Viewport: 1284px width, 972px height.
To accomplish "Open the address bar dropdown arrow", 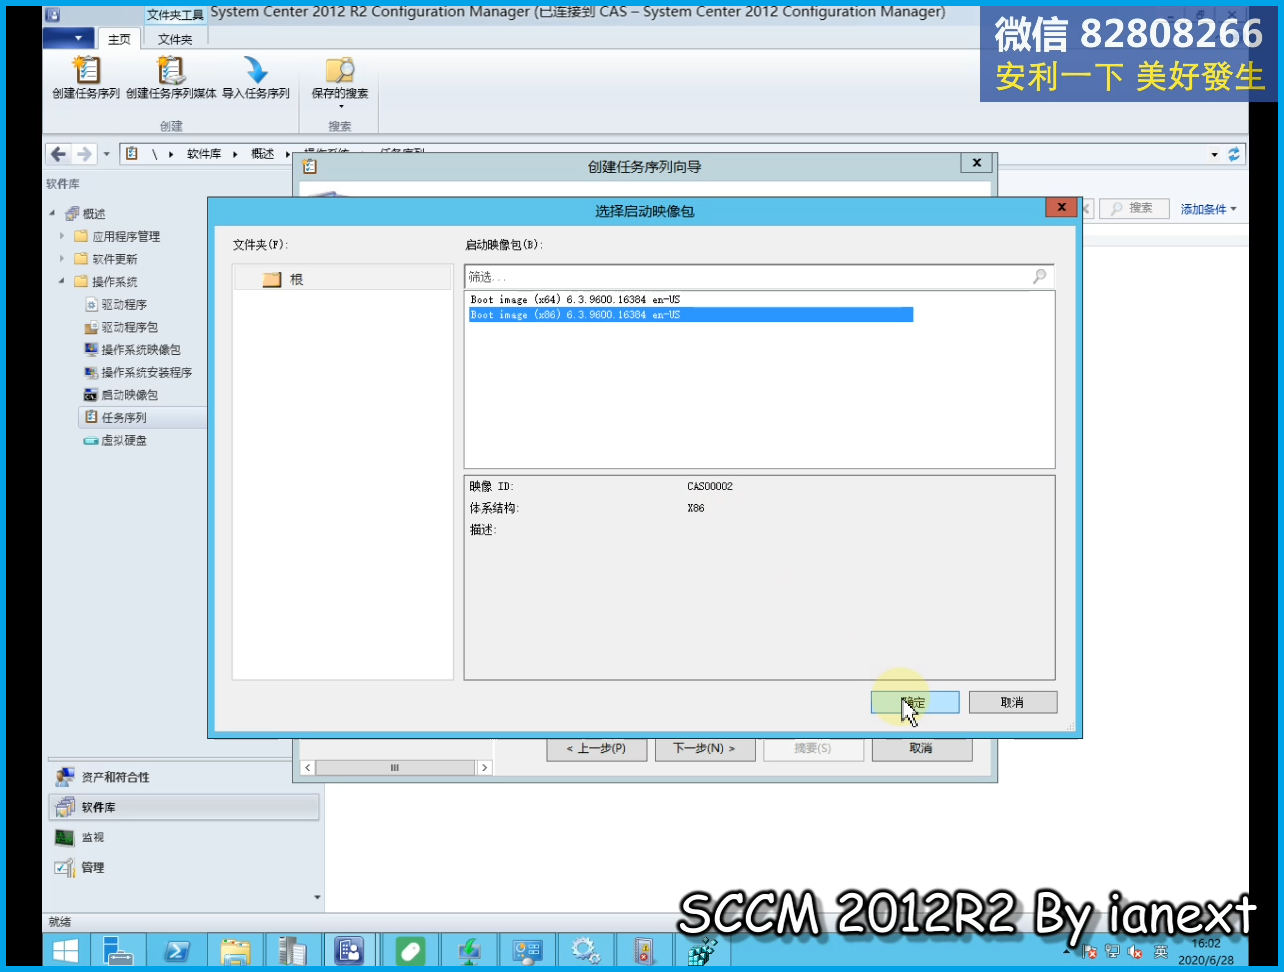I will pos(1215,154).
